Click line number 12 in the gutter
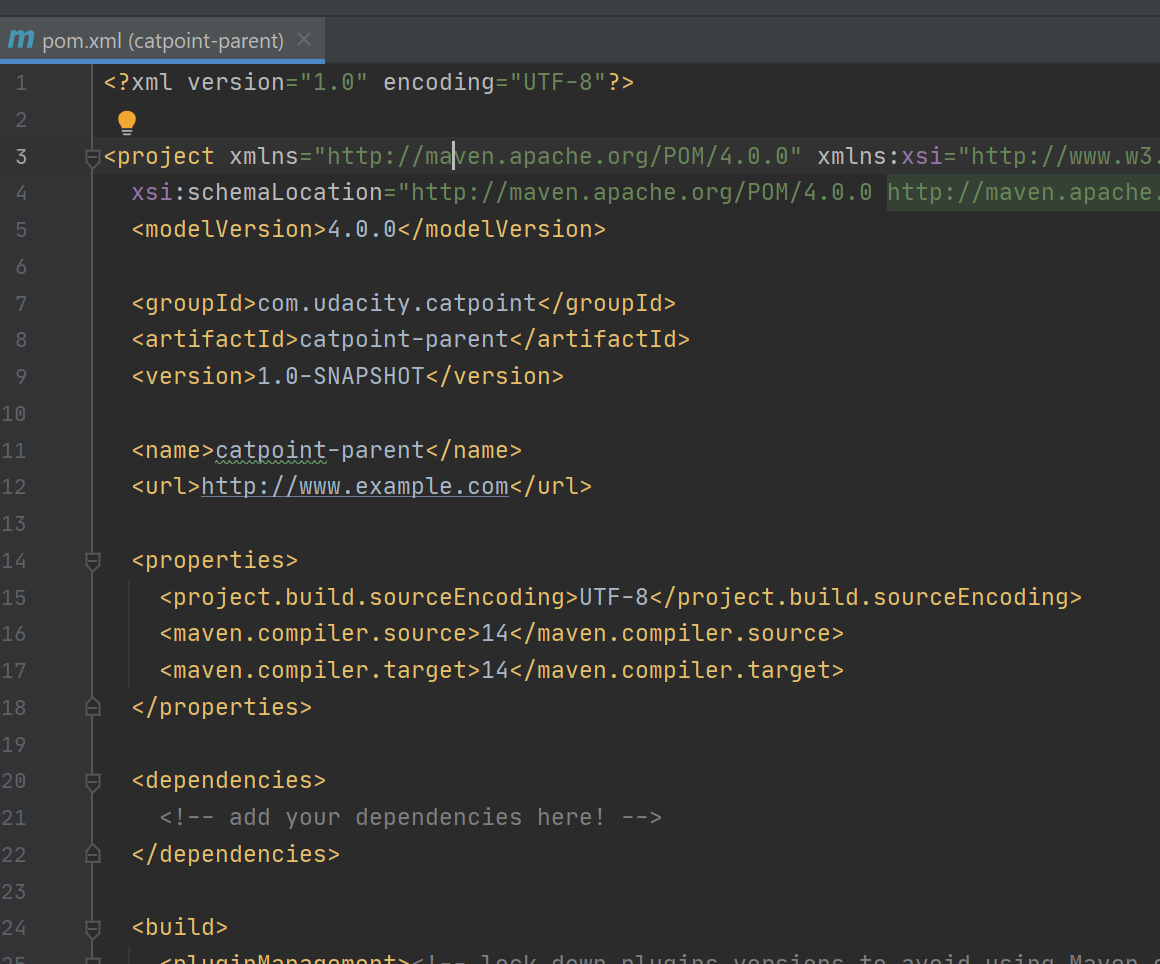1160x964 pixels. tap(14, 487)
